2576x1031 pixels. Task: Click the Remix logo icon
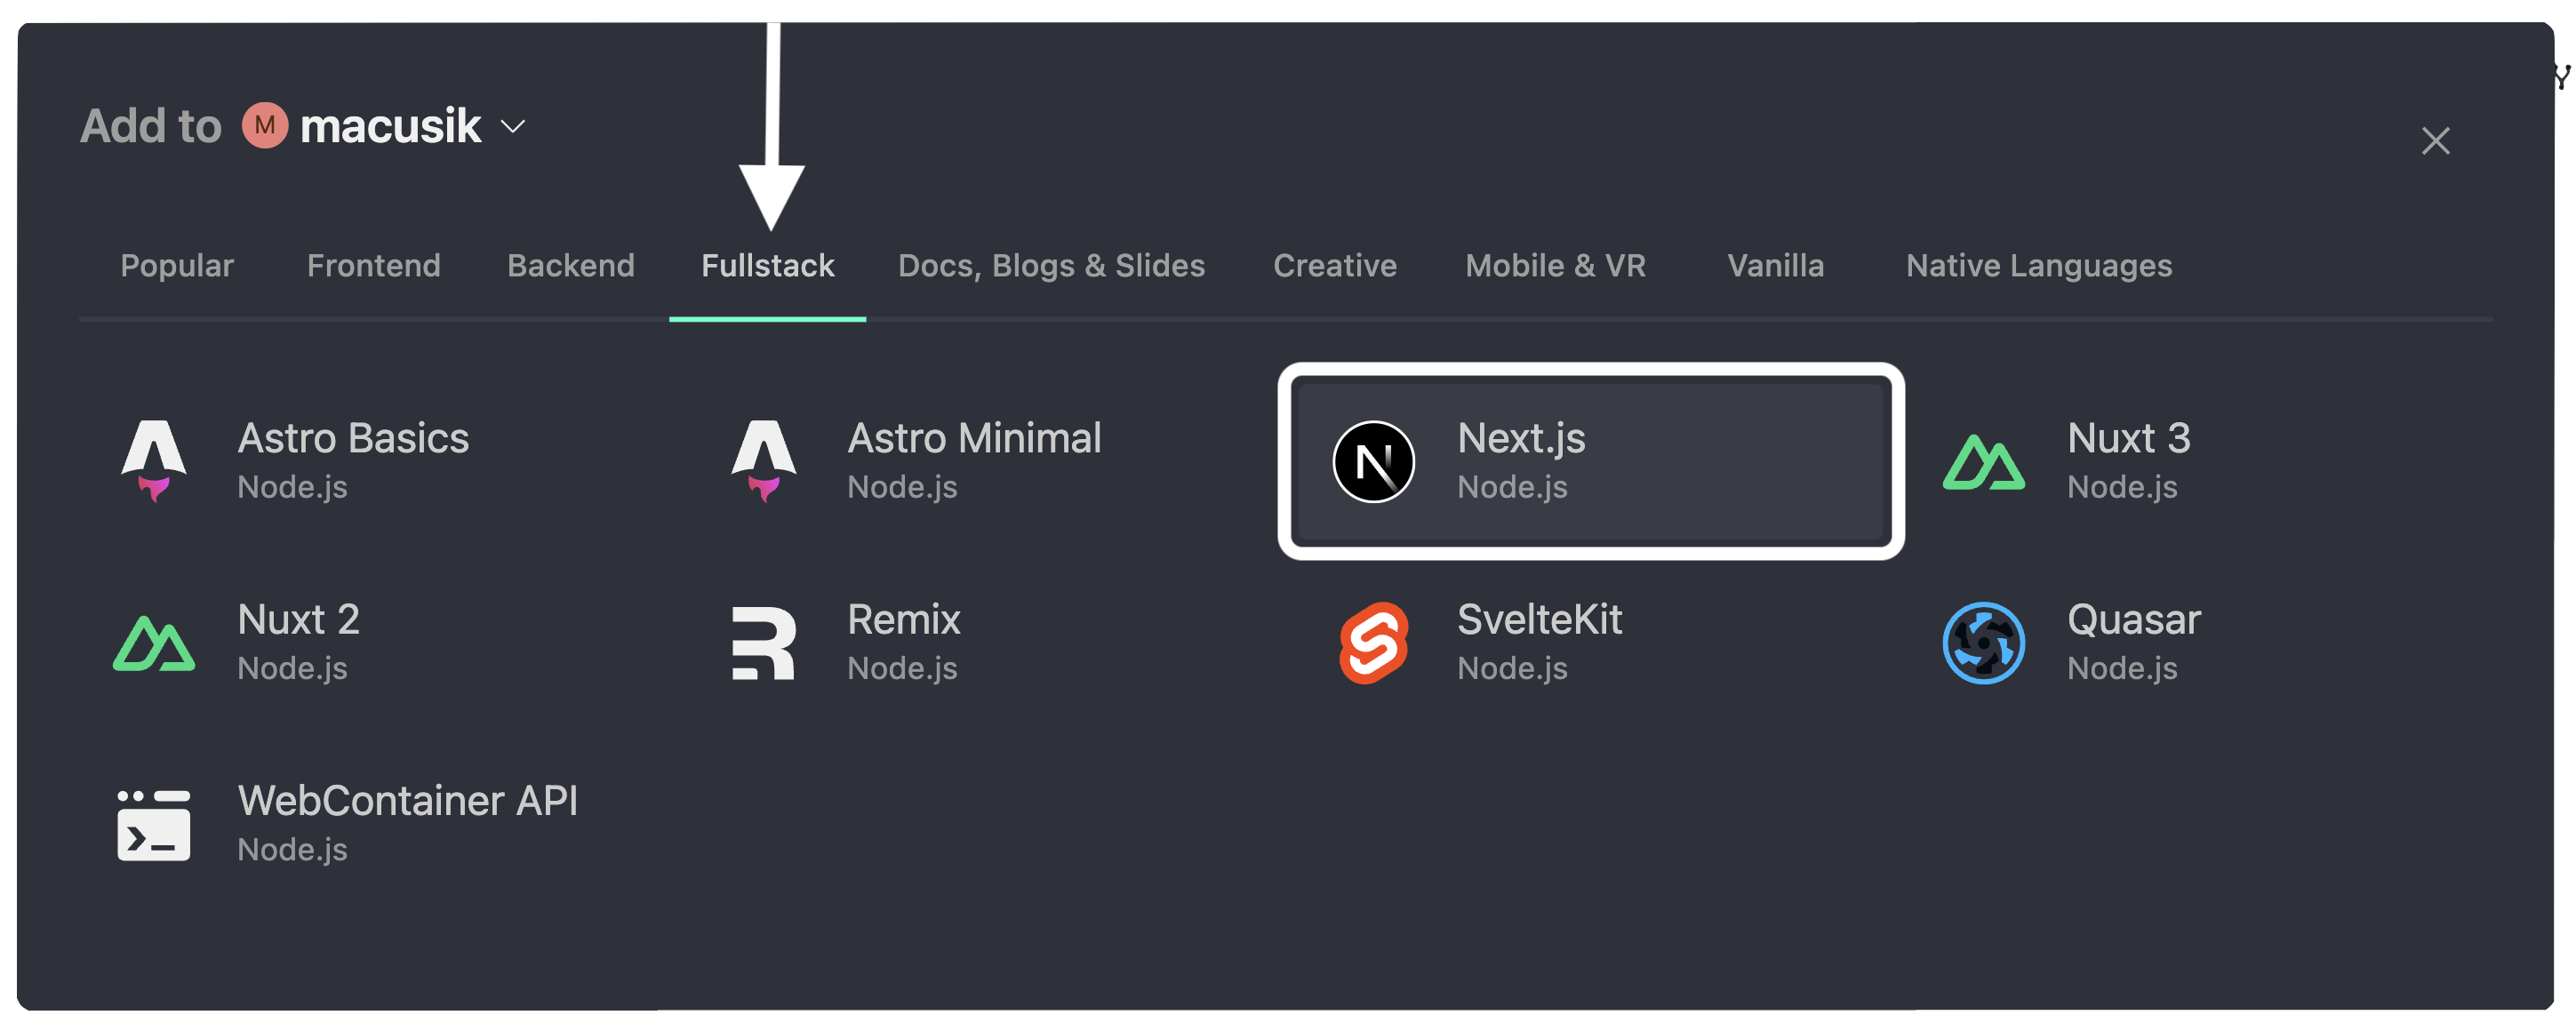pos(764,643)
